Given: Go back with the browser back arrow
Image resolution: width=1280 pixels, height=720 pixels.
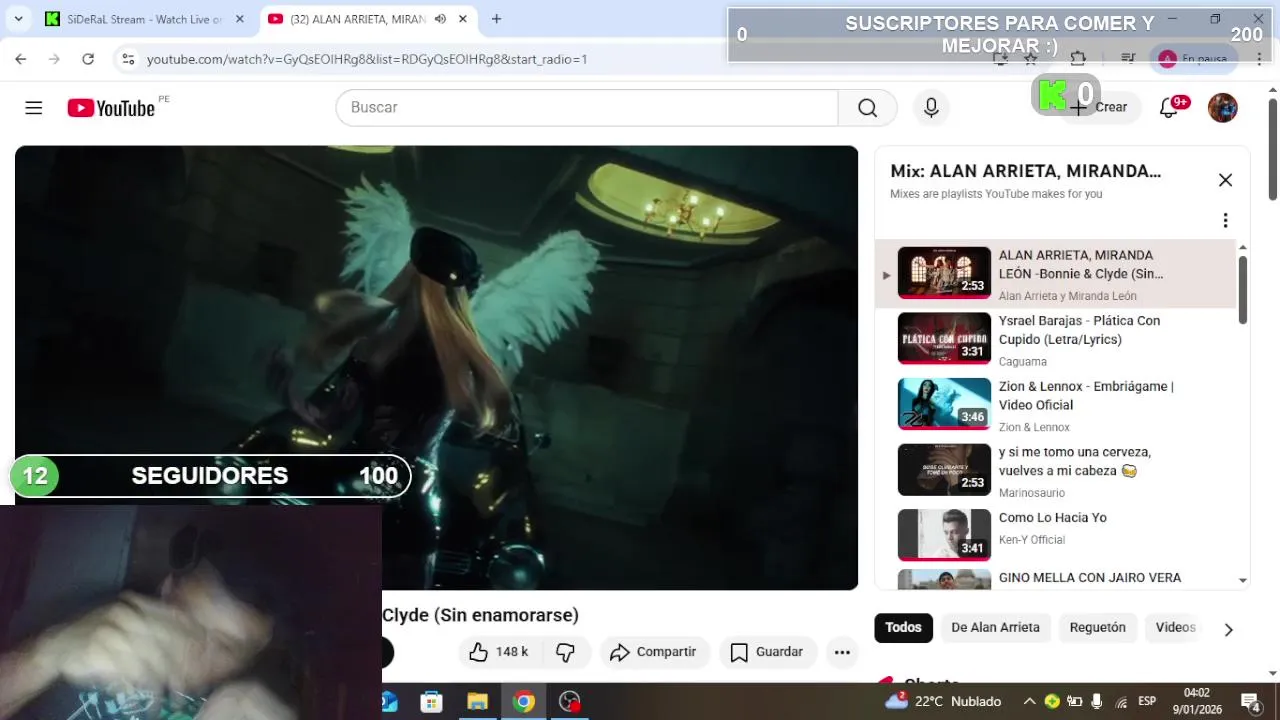Looking at the screenshot, I should (21, 59).
